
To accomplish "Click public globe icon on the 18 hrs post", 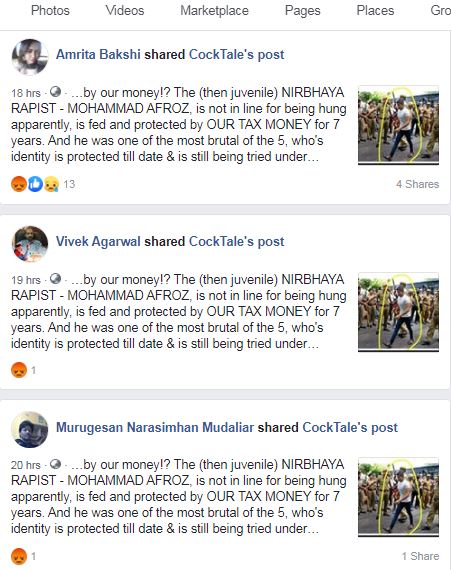I will (55, 92).
